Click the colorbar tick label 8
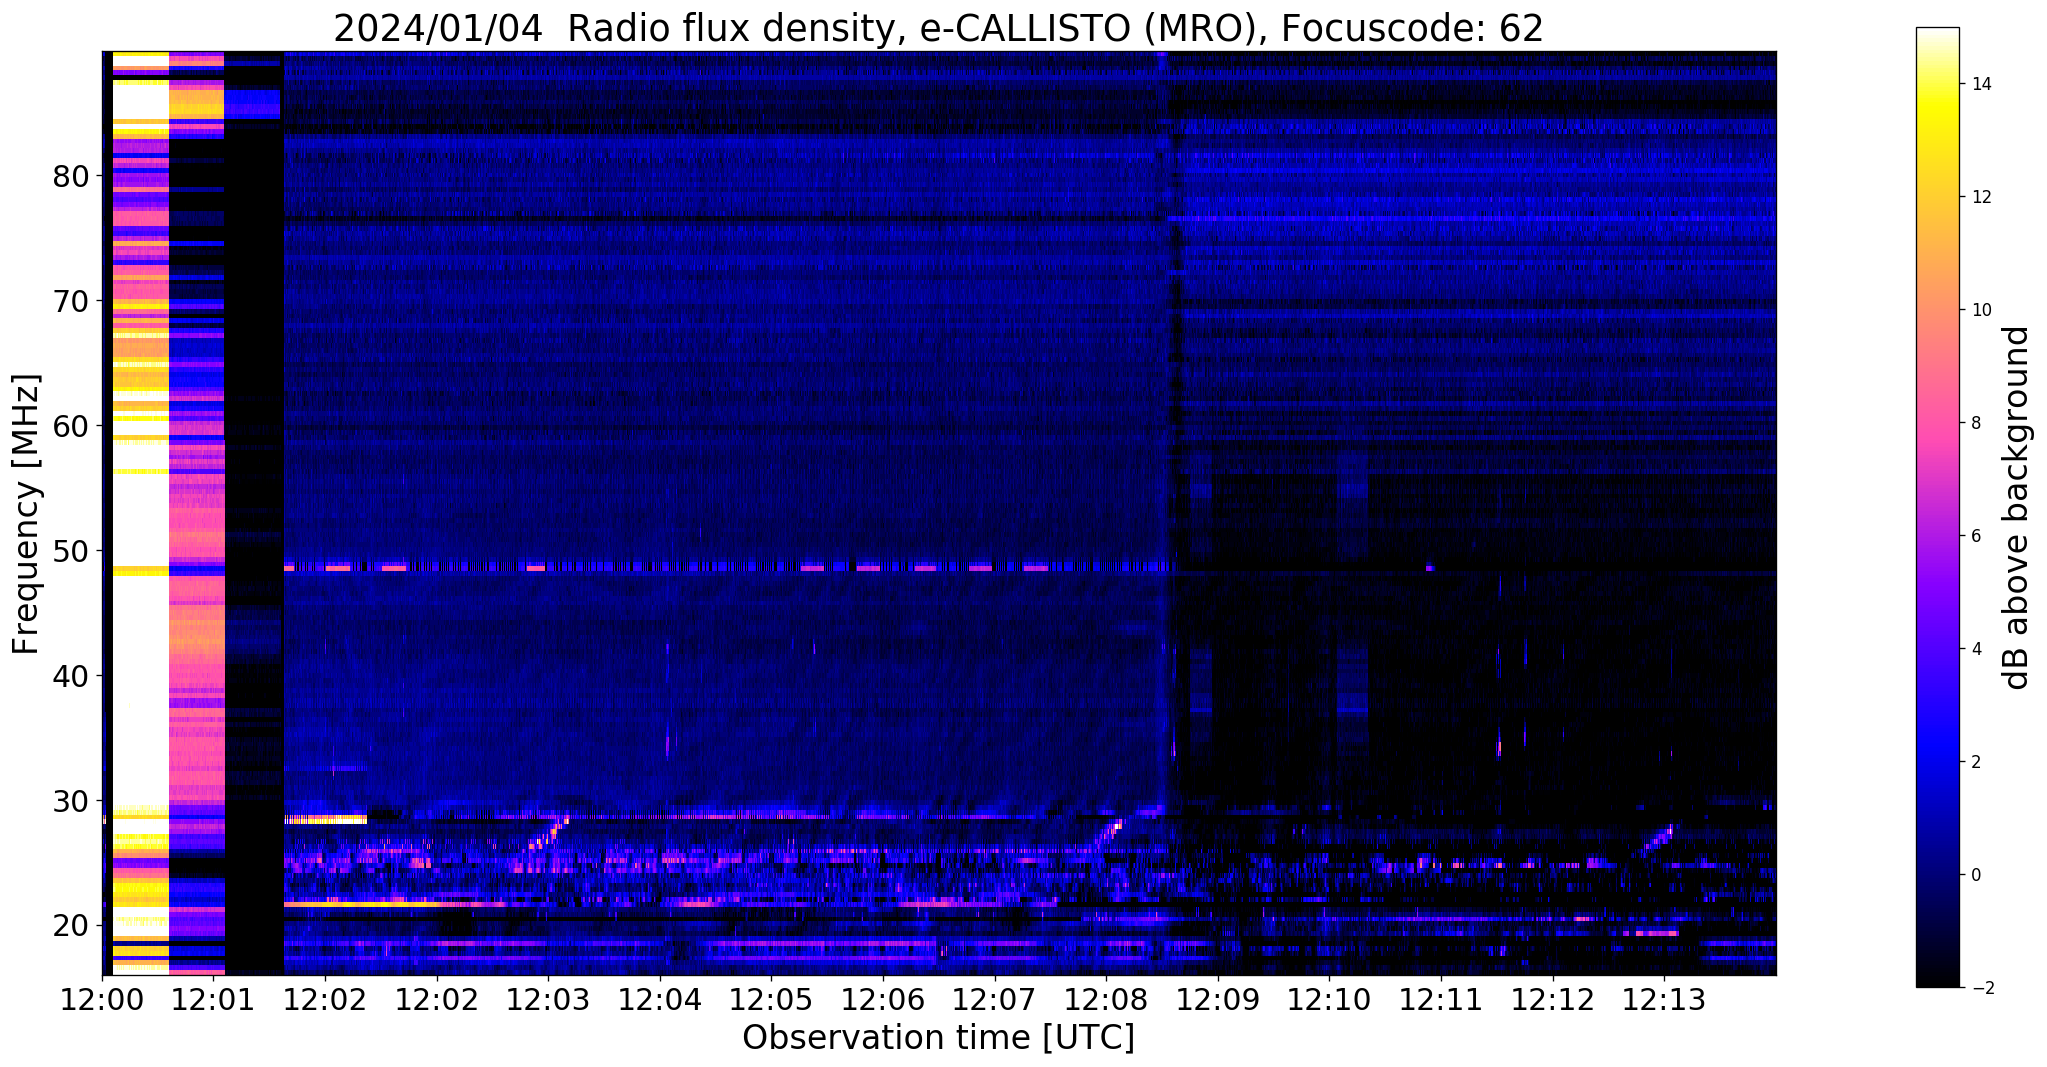 [x=1975, y=423]
